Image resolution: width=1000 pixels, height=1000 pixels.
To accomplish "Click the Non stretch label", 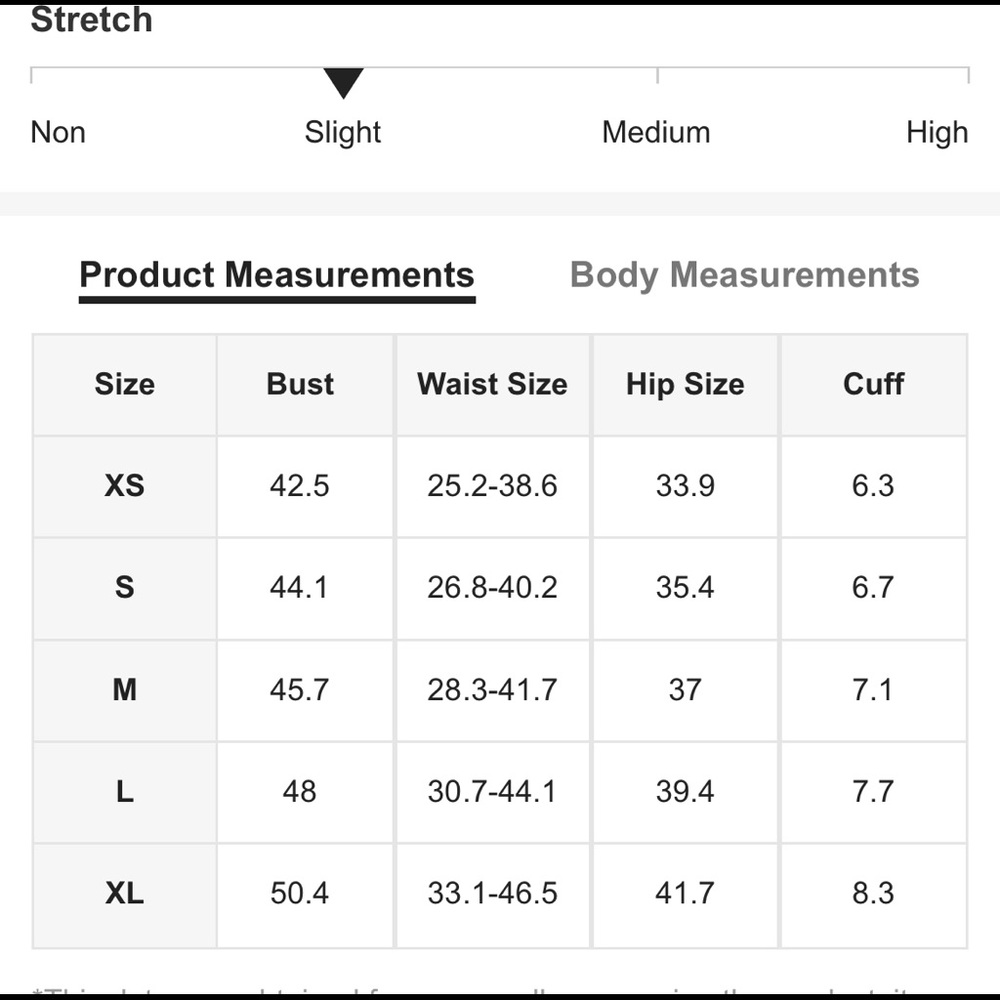I will [58, 132].
